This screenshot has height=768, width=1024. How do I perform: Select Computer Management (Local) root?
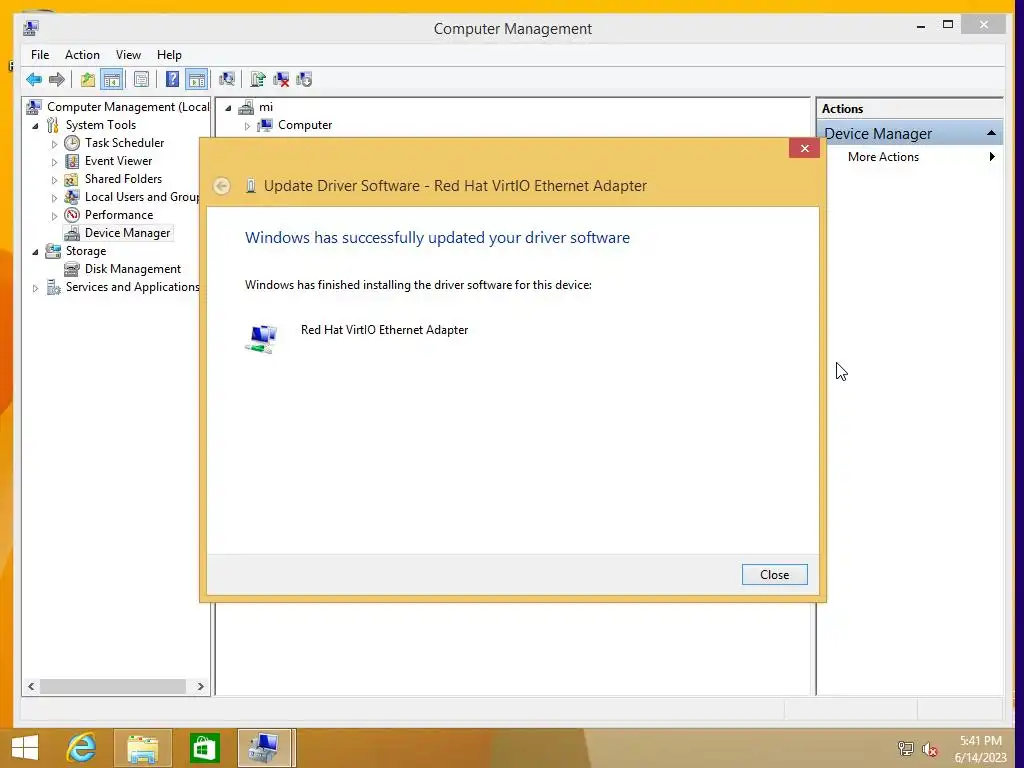[x=128, y=107]
